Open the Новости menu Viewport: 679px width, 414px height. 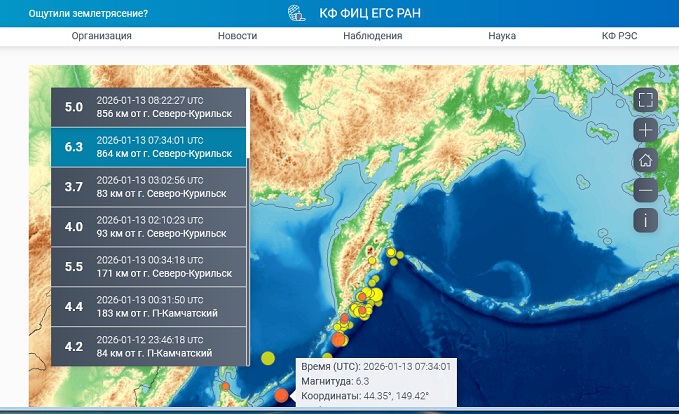[237, 36]
